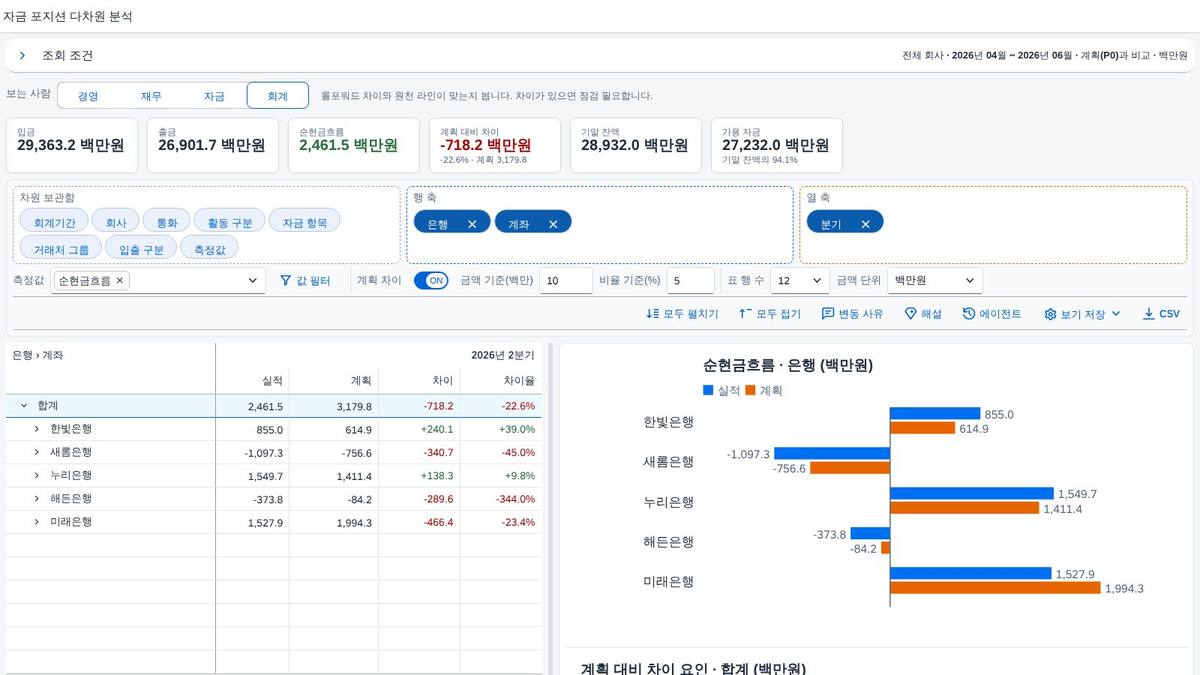Image resolution: width=1200 pixels, height=675 pixels.
Task: Expand the 누리은행 row
Action: click(37, 475)
